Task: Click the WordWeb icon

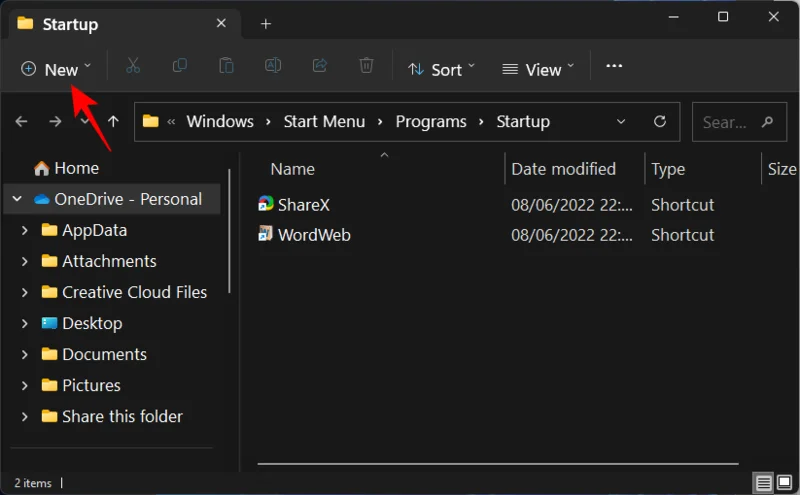Action: click(266, 234)
